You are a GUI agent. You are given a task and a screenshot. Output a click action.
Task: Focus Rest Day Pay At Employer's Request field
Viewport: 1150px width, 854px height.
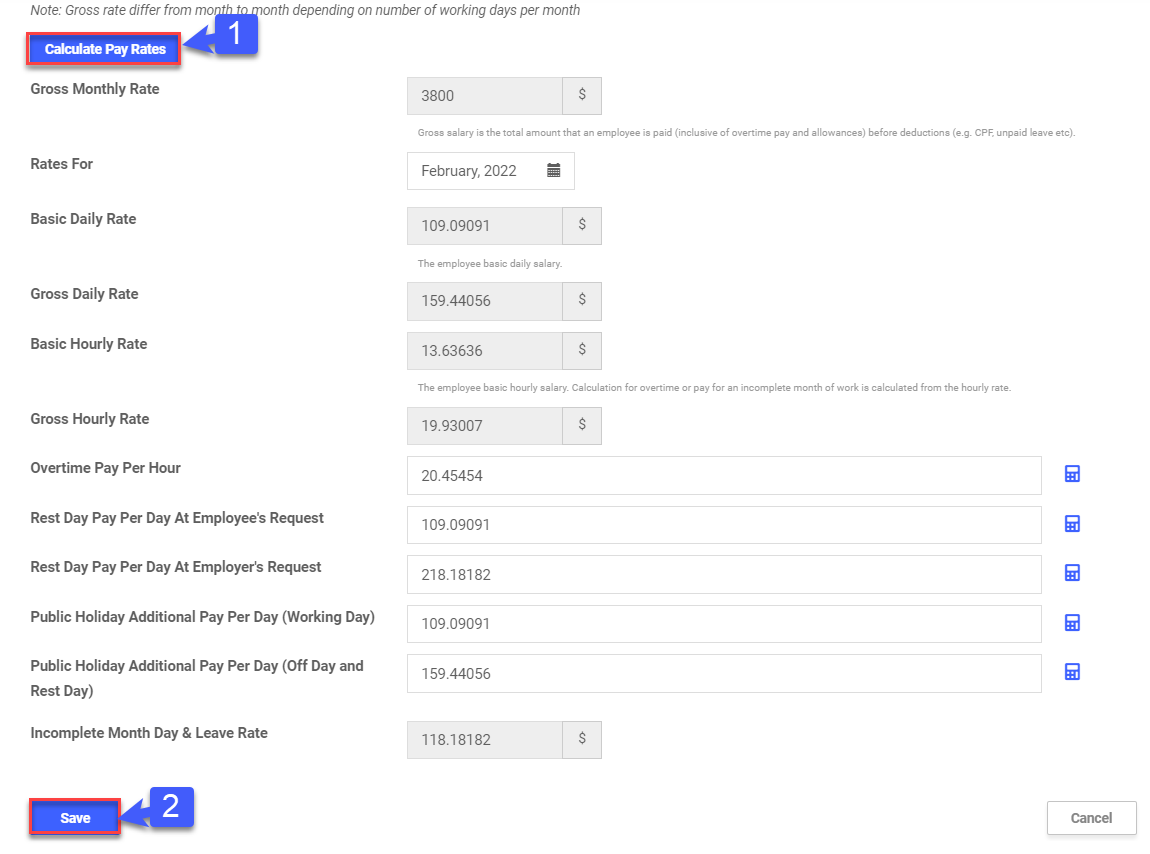pos(723,575)
